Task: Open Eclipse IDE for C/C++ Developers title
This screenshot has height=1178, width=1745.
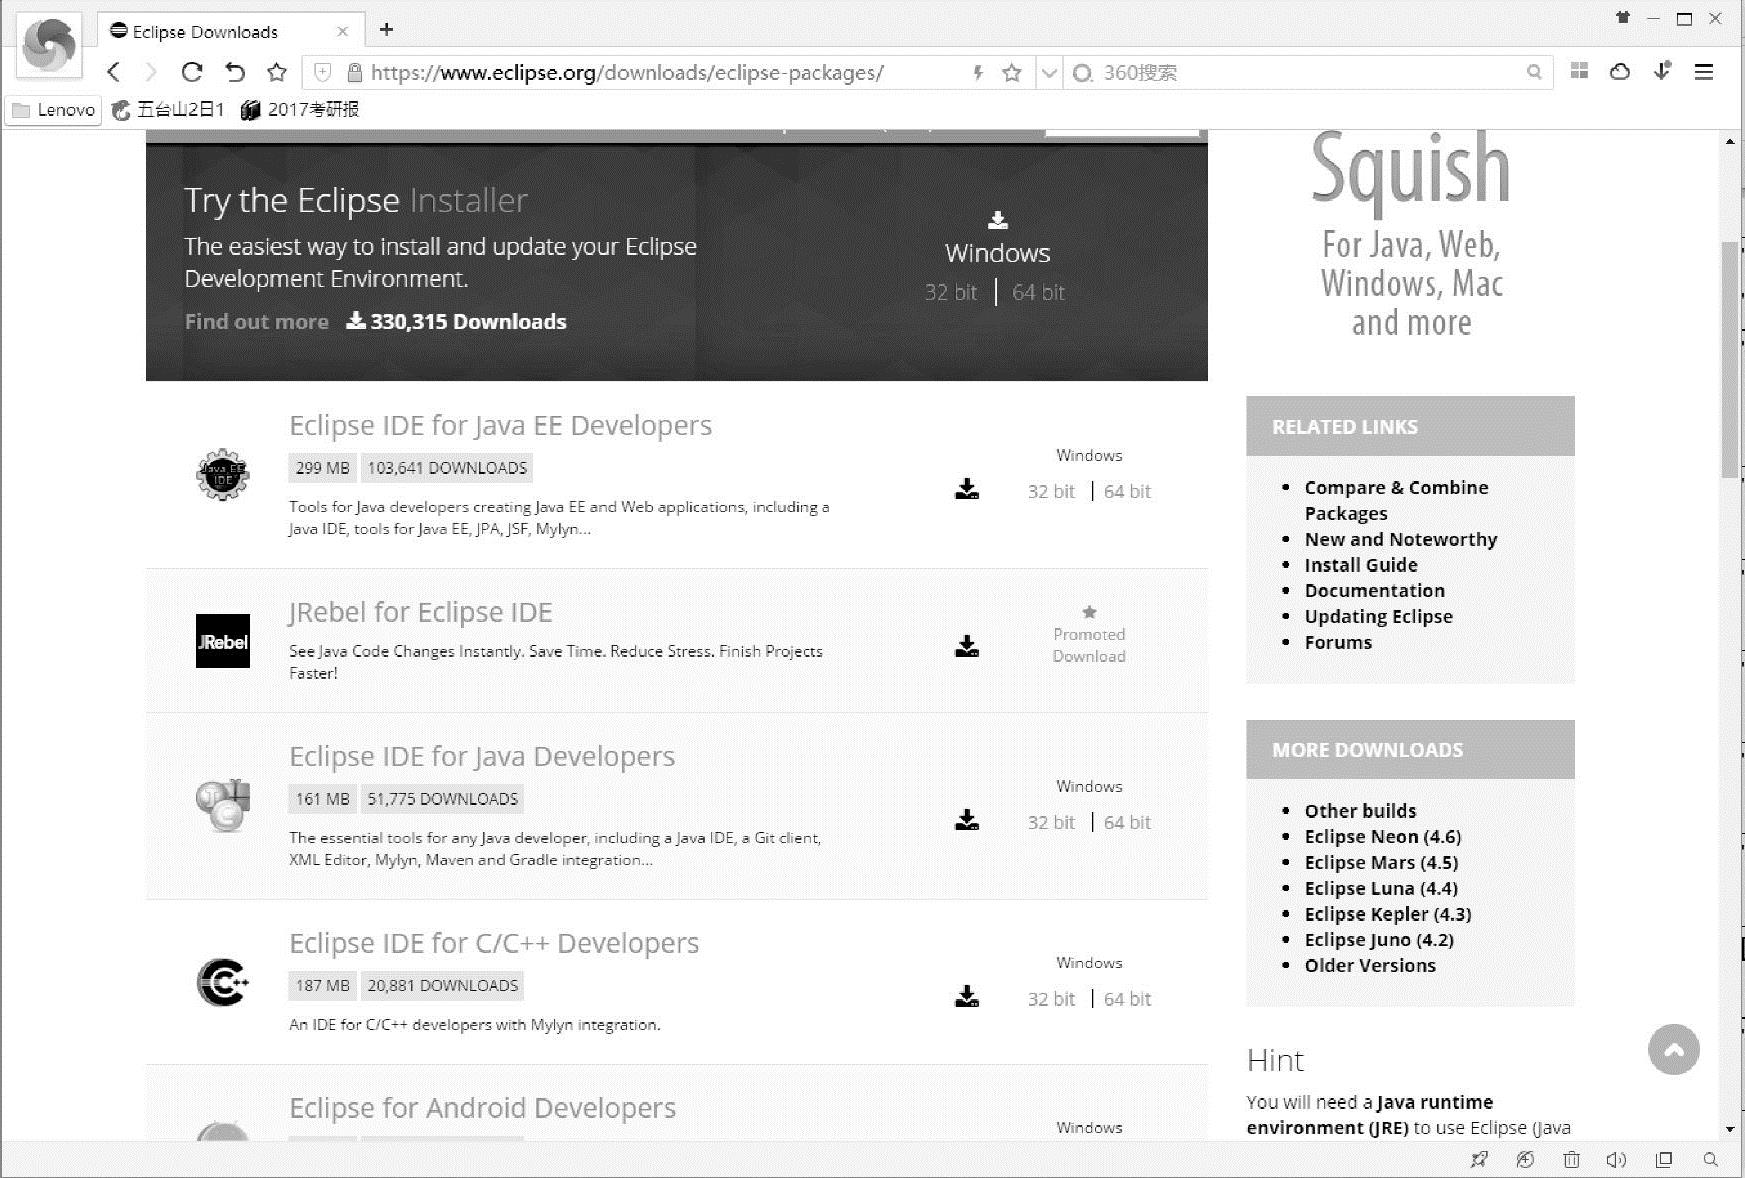Action: coord(494,943)
